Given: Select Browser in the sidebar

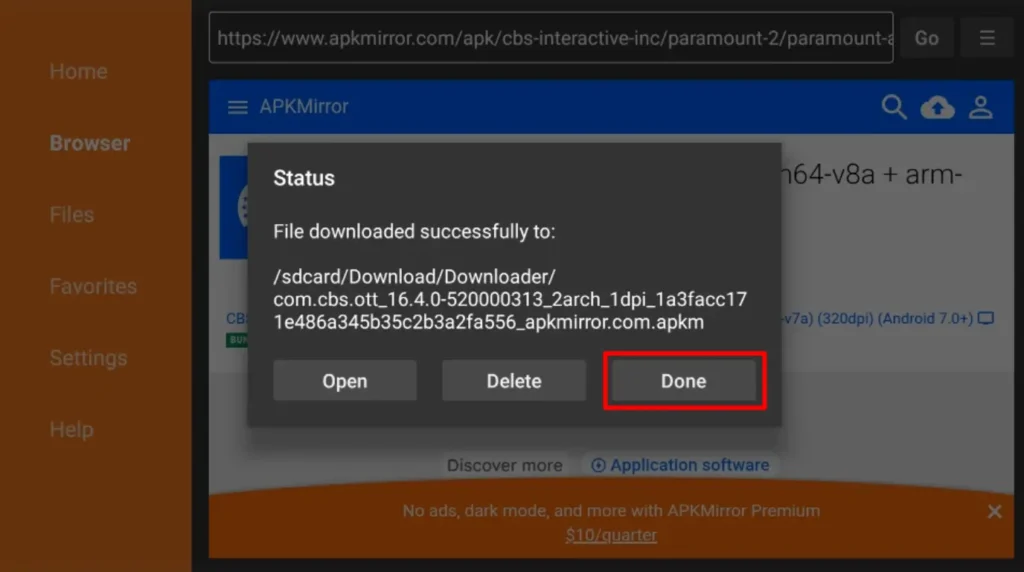Looking at the screenshot, I should [89, 143].
